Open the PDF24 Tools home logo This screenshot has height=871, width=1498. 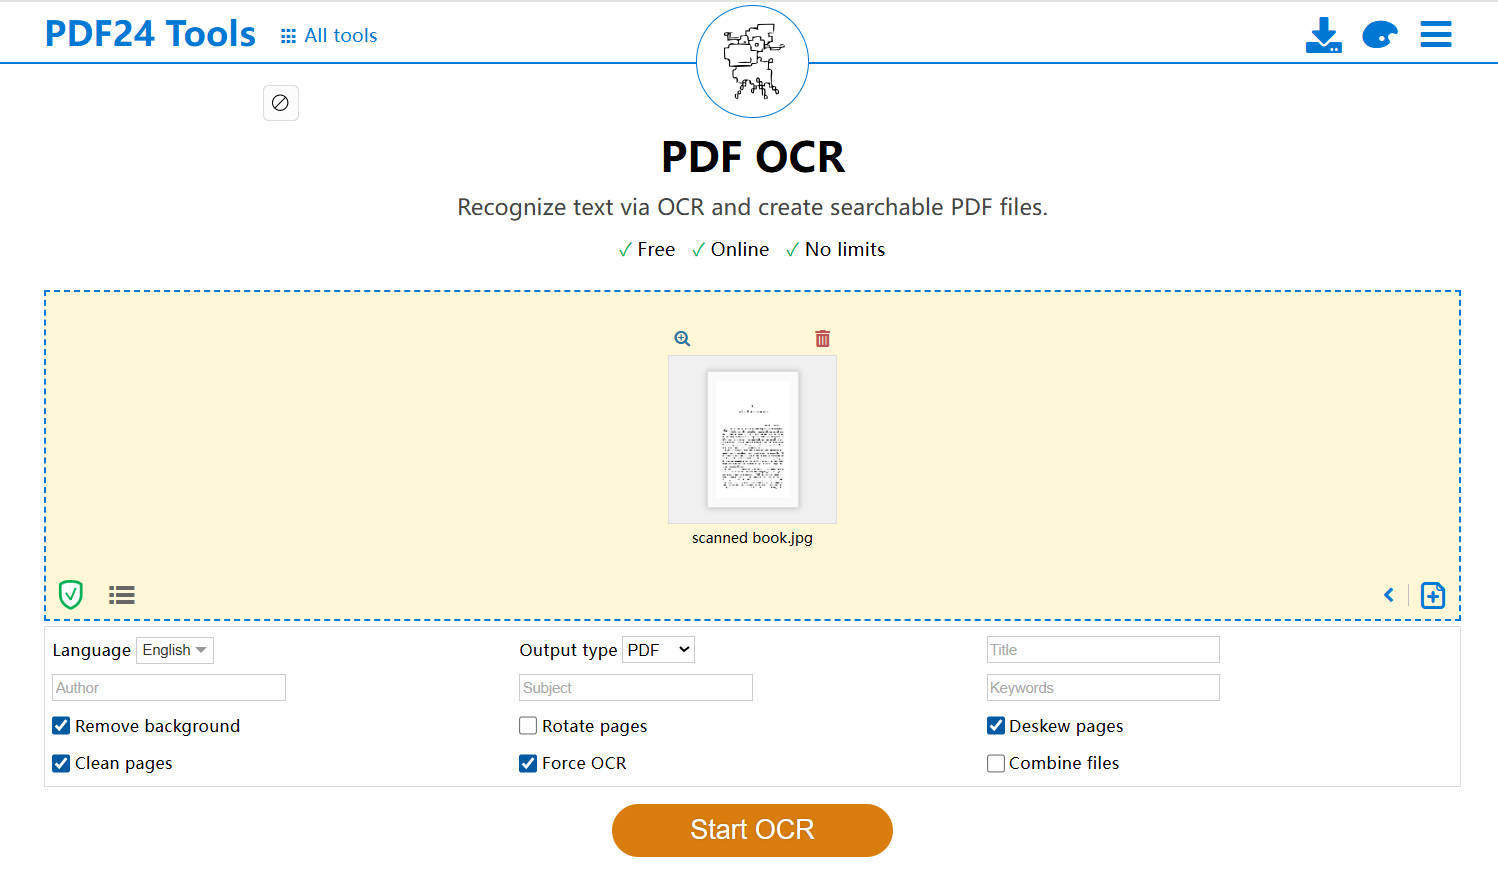pos(150,34)
